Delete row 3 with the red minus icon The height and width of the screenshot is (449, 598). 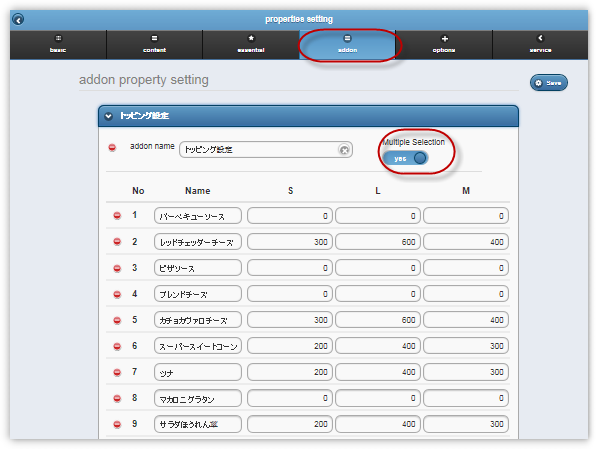(117, 269)
